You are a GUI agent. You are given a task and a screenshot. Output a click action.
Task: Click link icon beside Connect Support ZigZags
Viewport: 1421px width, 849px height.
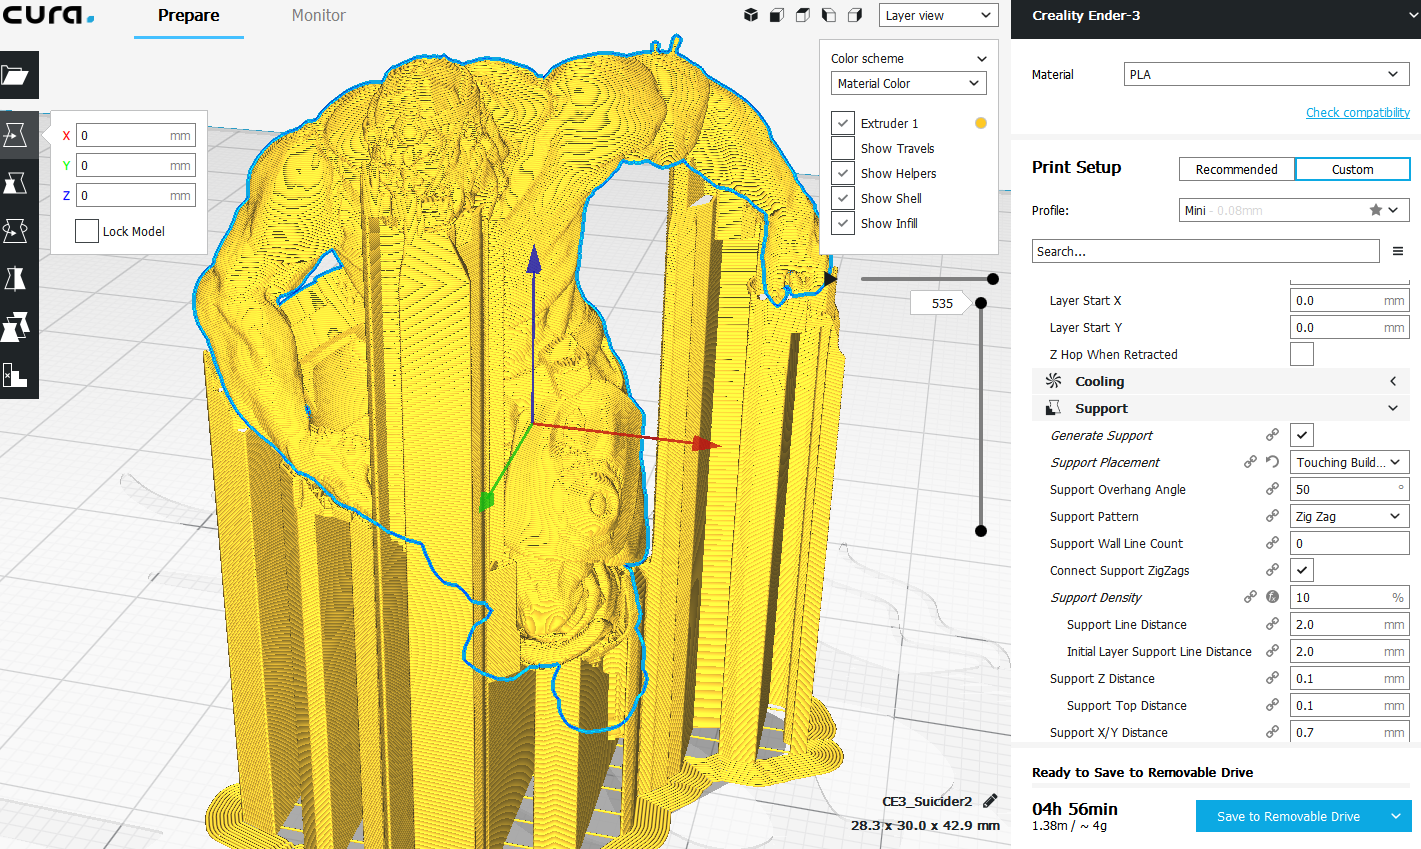point(1272,570)
